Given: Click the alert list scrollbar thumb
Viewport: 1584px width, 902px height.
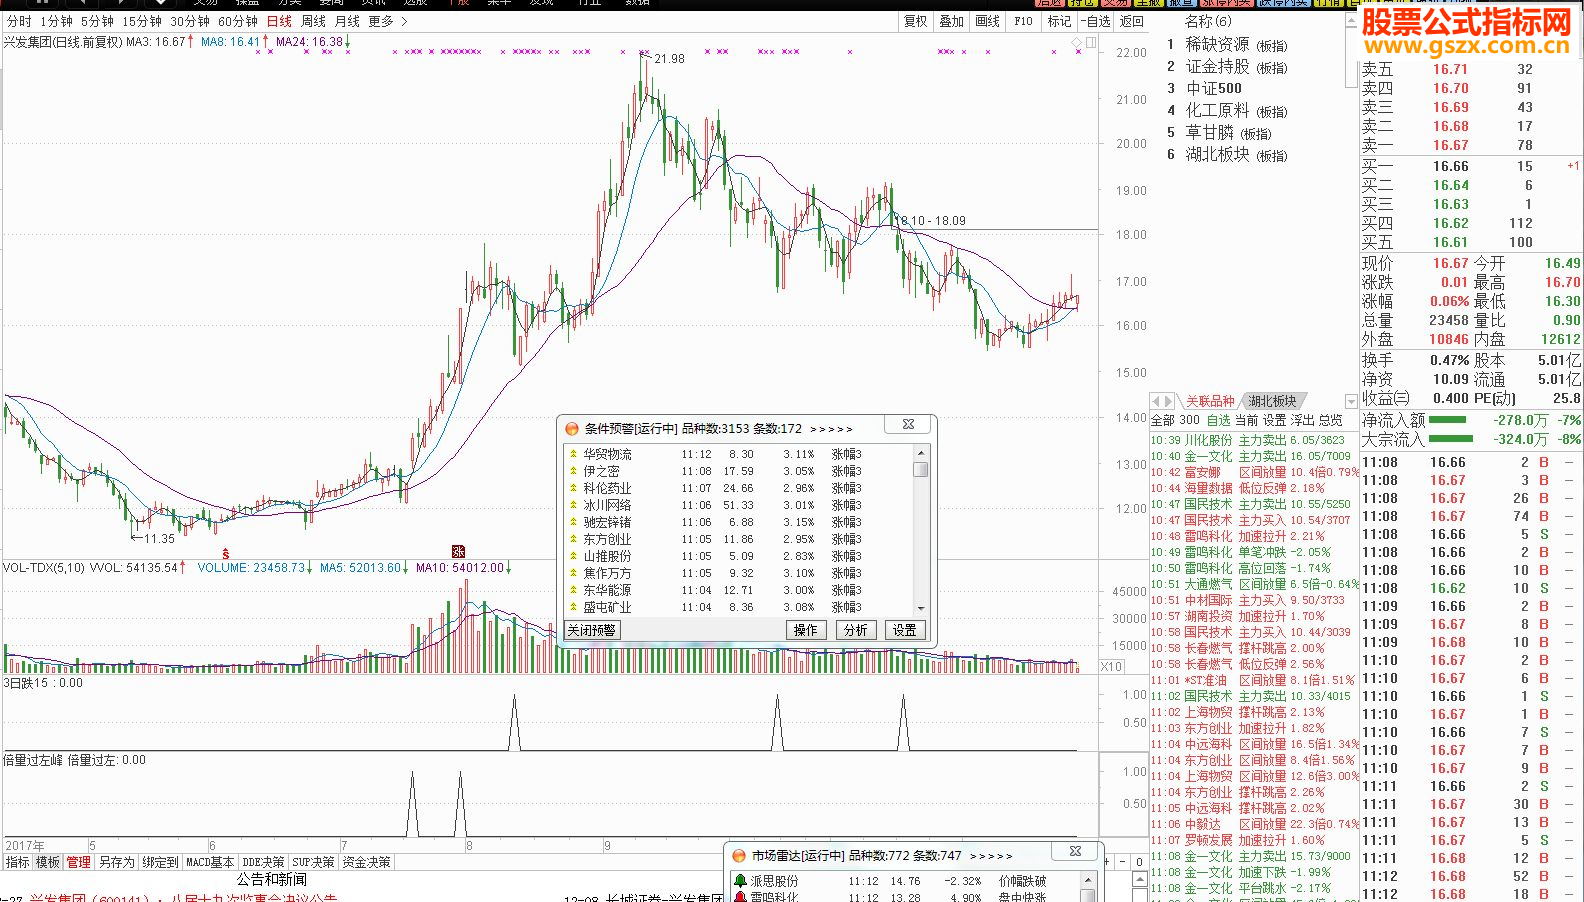Looking at the screenshot, I should pyautogui.click(x=921, y=469).
